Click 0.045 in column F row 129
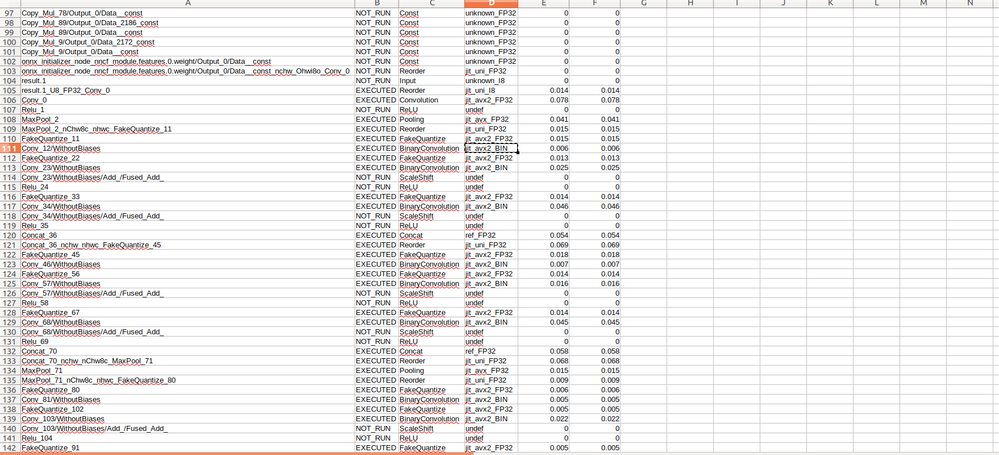 [x=595, y=322]
